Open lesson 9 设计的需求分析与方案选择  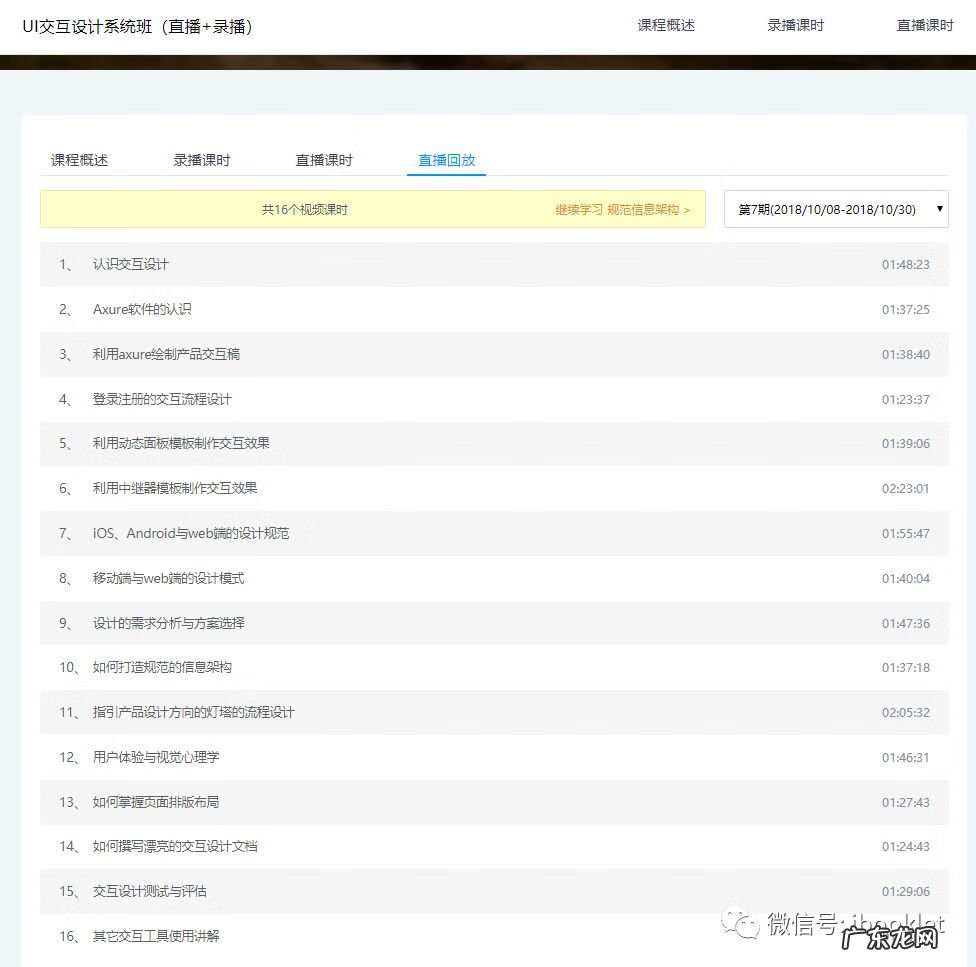point(494,623)
